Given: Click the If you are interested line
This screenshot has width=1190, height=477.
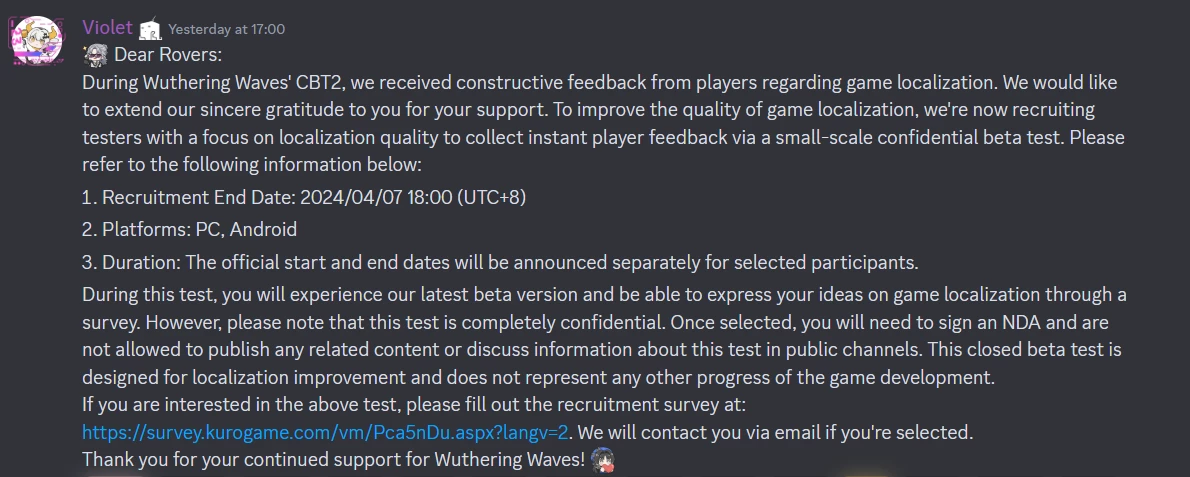Looking at the screenshot, I should coord(414,405).
